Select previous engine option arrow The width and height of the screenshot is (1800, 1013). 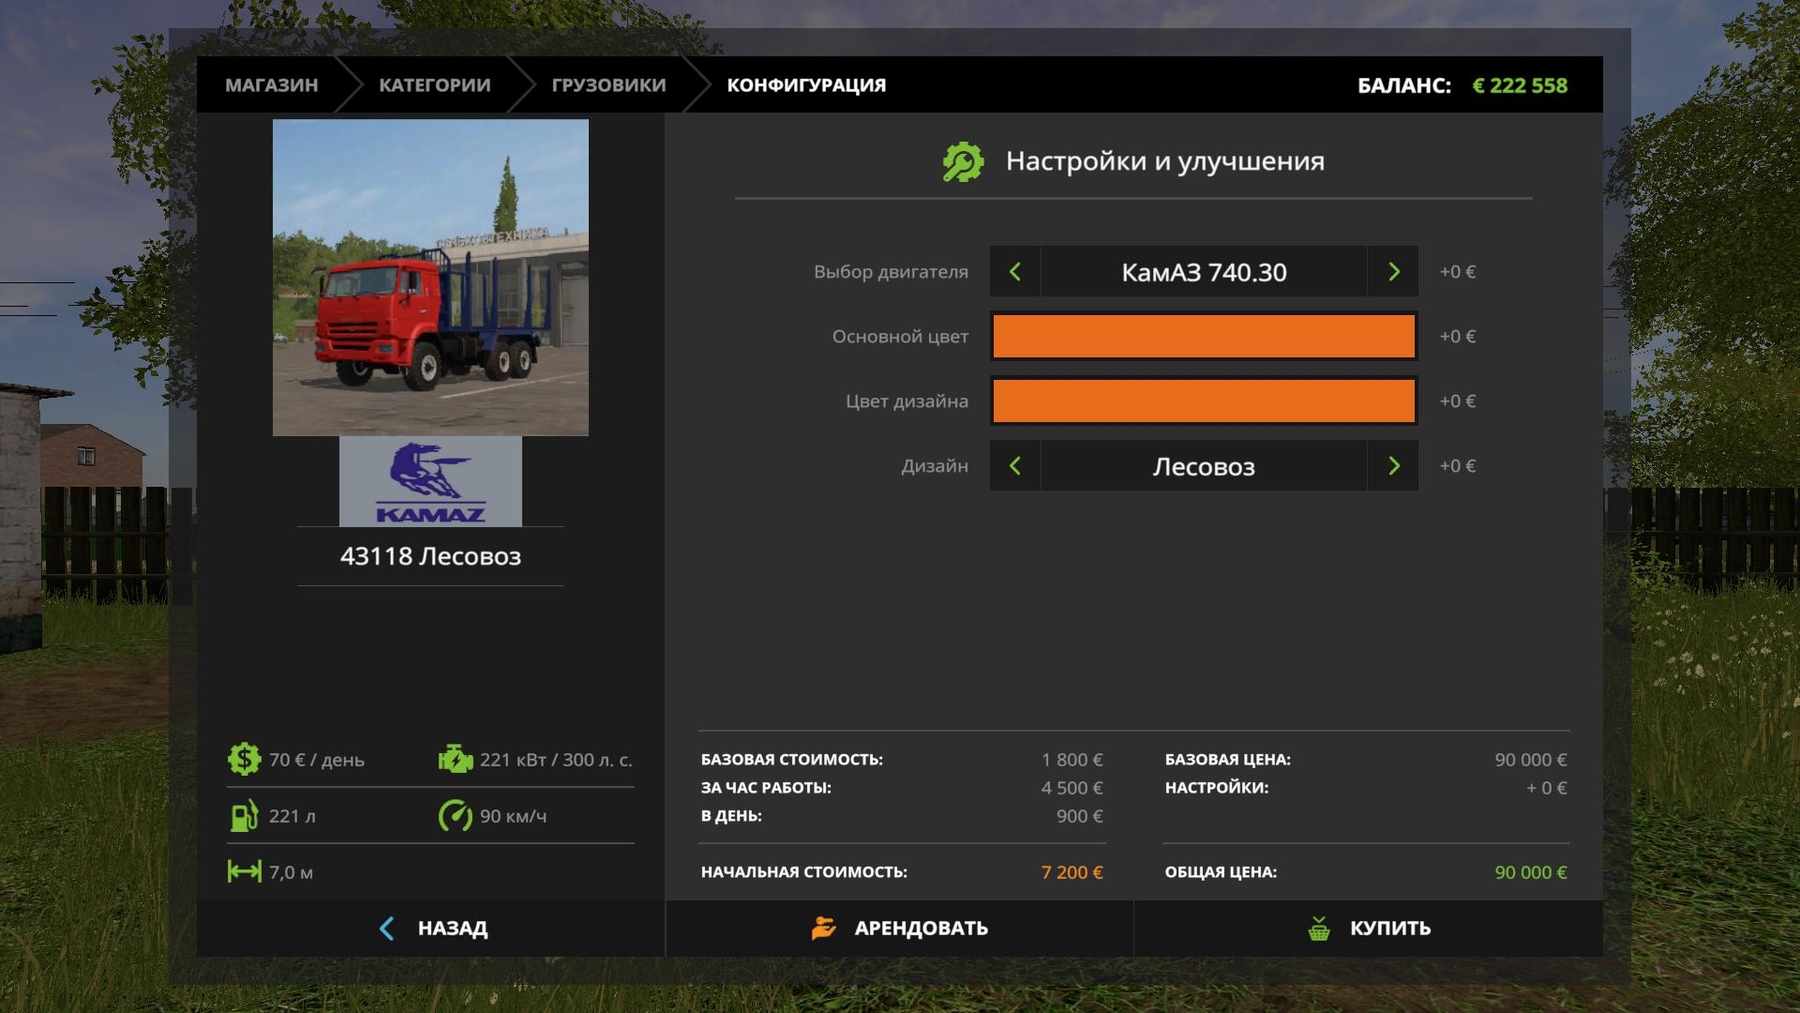1015,272
